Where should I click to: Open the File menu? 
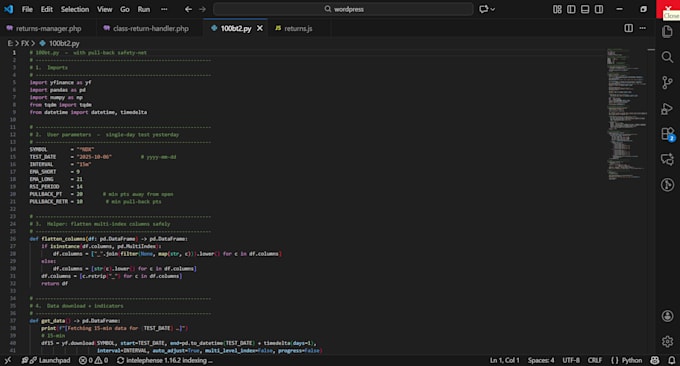point(27,9)
